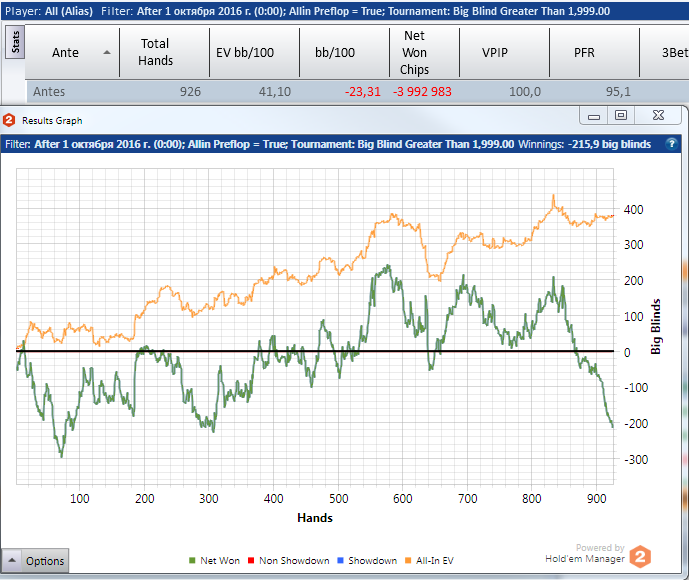The height and width of the screenshot is (580, 689).
Task: Toggle the All-In EV orange legend
Action: point(429,561)
